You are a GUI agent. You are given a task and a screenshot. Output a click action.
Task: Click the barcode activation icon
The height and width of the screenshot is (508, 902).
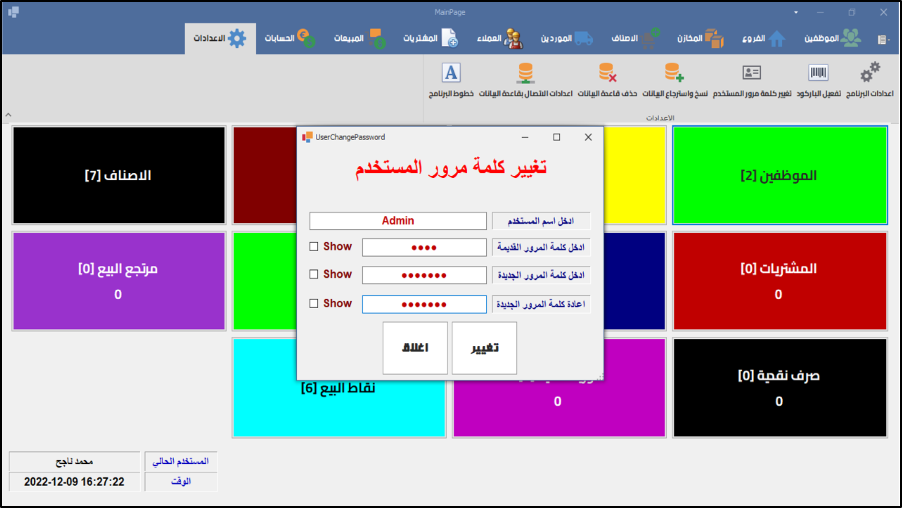(x=818, y=73)
